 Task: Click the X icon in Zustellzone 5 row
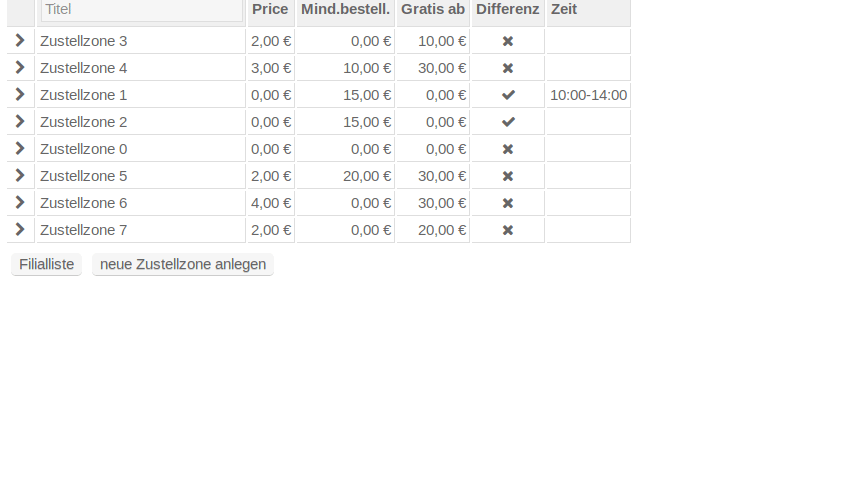[508, 176]
